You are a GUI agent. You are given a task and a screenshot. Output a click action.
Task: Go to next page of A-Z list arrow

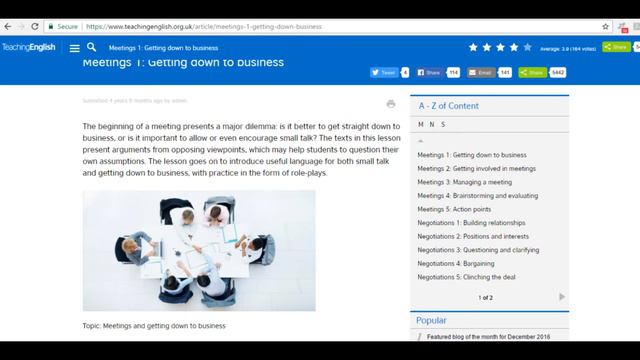click(x=562, y=297)
